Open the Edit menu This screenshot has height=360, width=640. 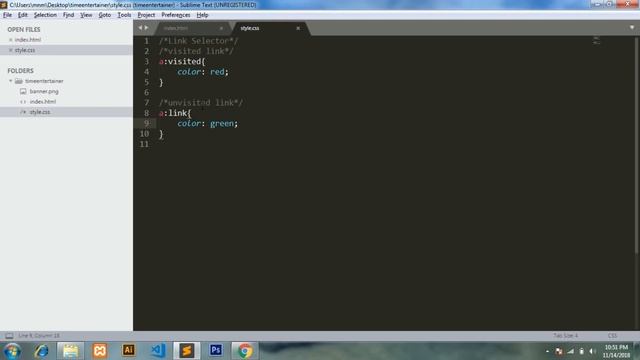point(22,15)
